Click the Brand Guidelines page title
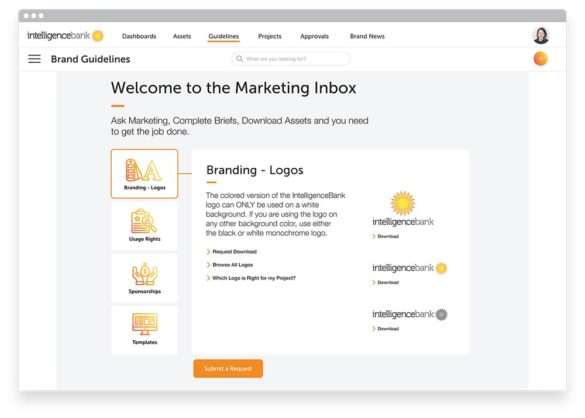The height and width of the screenshot is (418, 585). pyautogui.click(x=91, y=59)
